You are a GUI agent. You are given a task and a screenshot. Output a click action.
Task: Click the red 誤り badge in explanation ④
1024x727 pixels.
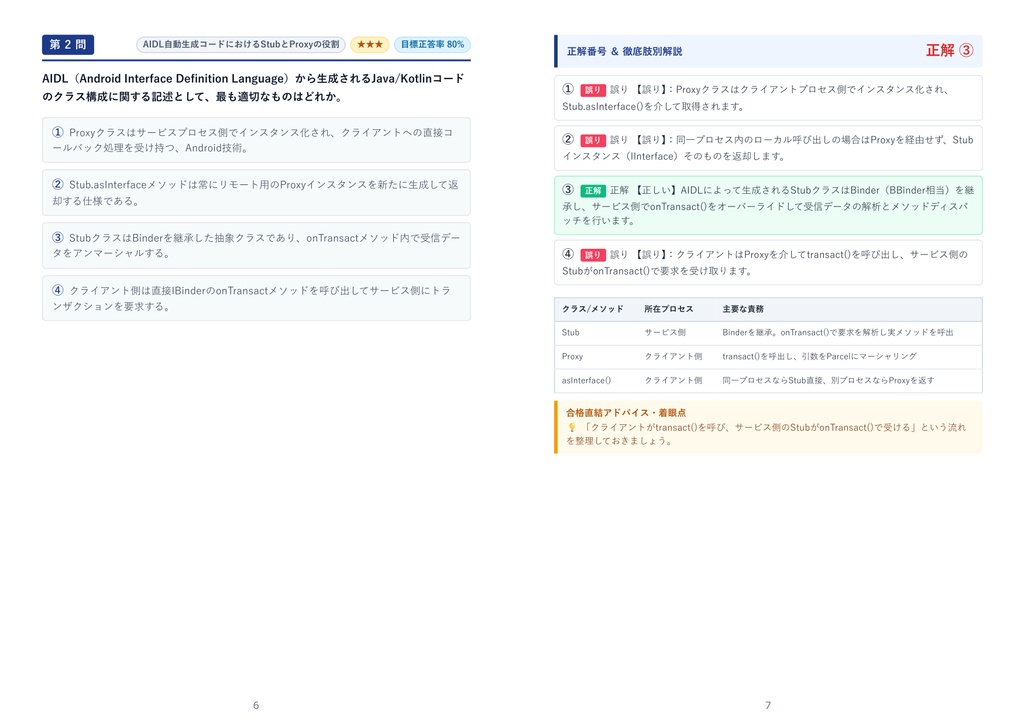[x=592, y=255]
